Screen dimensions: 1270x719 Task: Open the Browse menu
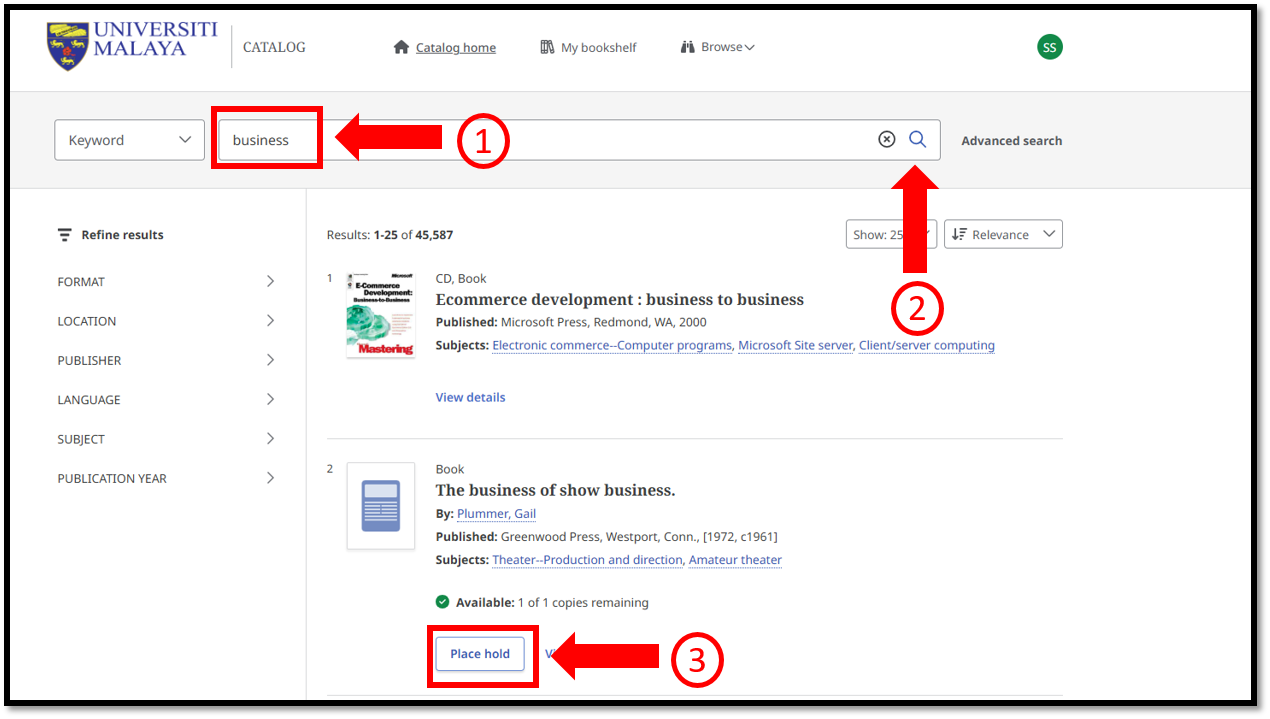tap(718, 47)
